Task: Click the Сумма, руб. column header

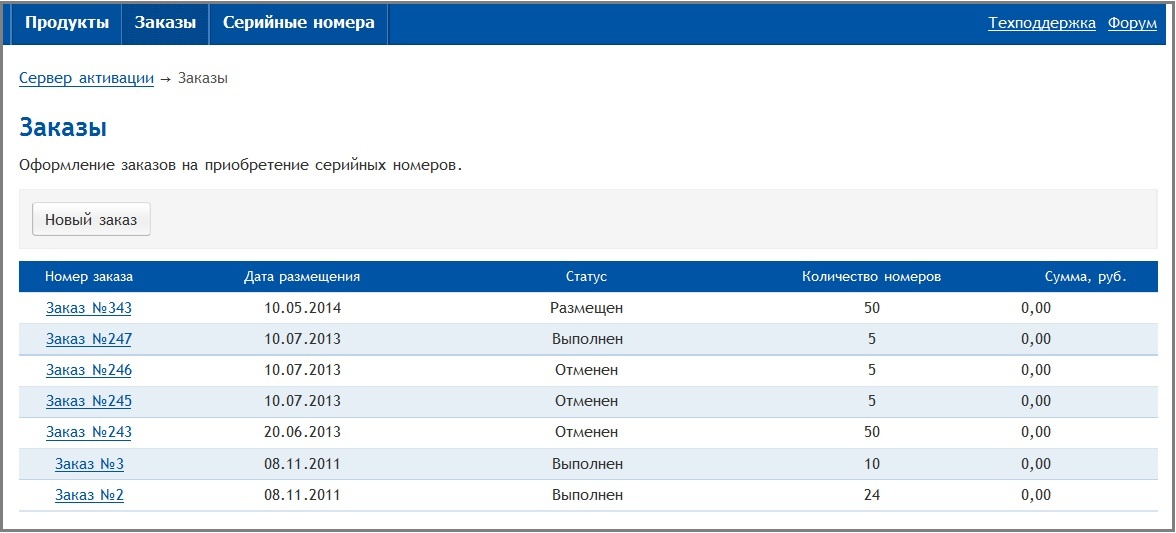Action: click(1085, 277)
